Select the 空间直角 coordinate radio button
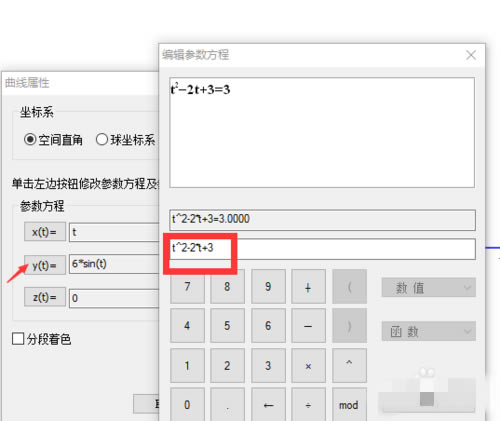The width and height of the screenshot is (500, 421). coord(53,140)
